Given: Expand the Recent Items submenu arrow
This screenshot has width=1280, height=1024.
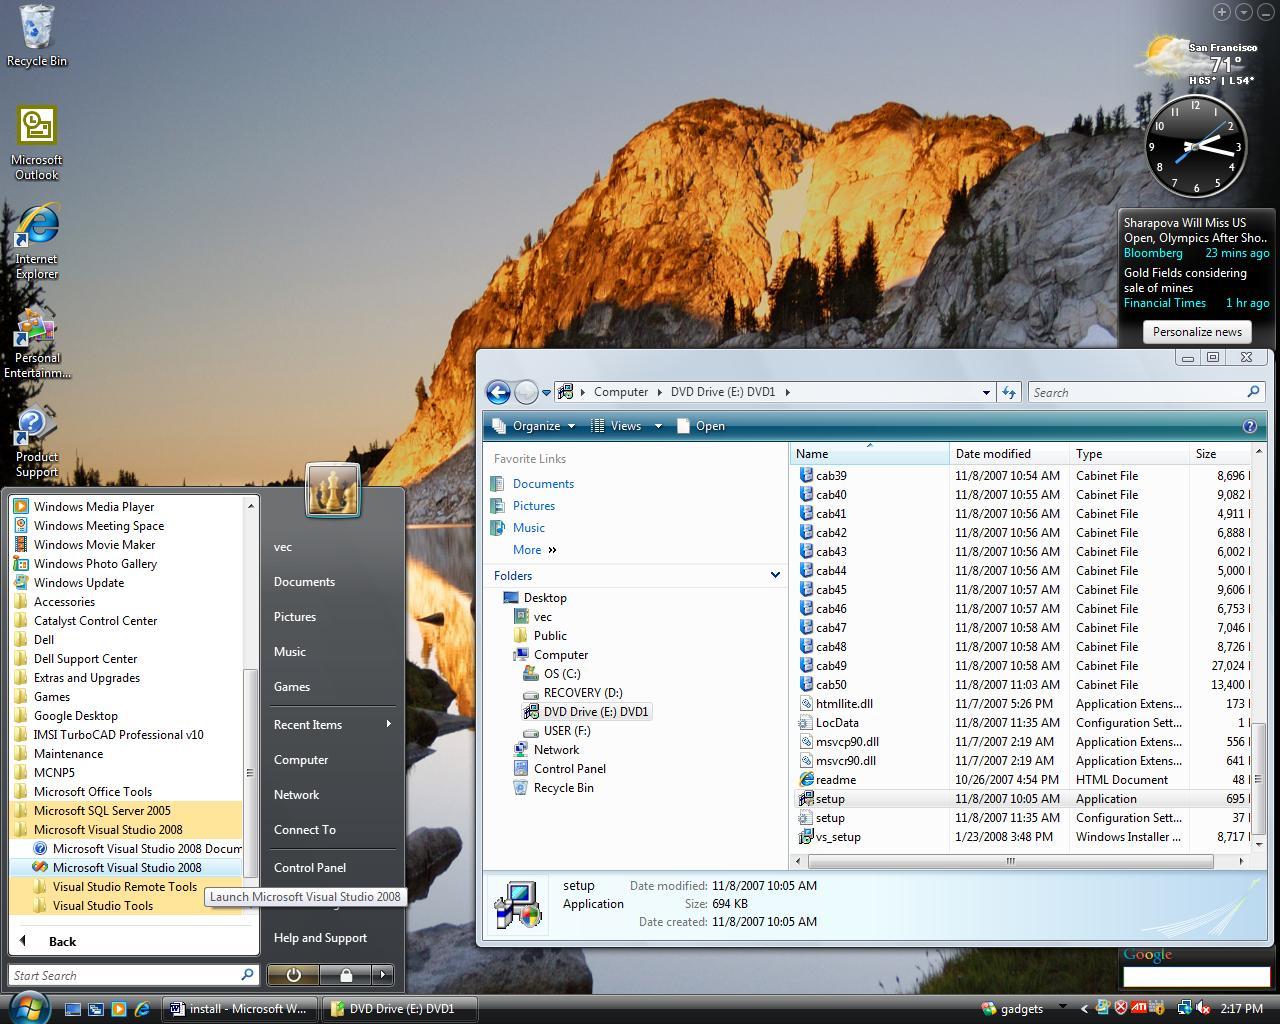Looking at the screenshot, I should pyautogui.click(x=388, y=724).
